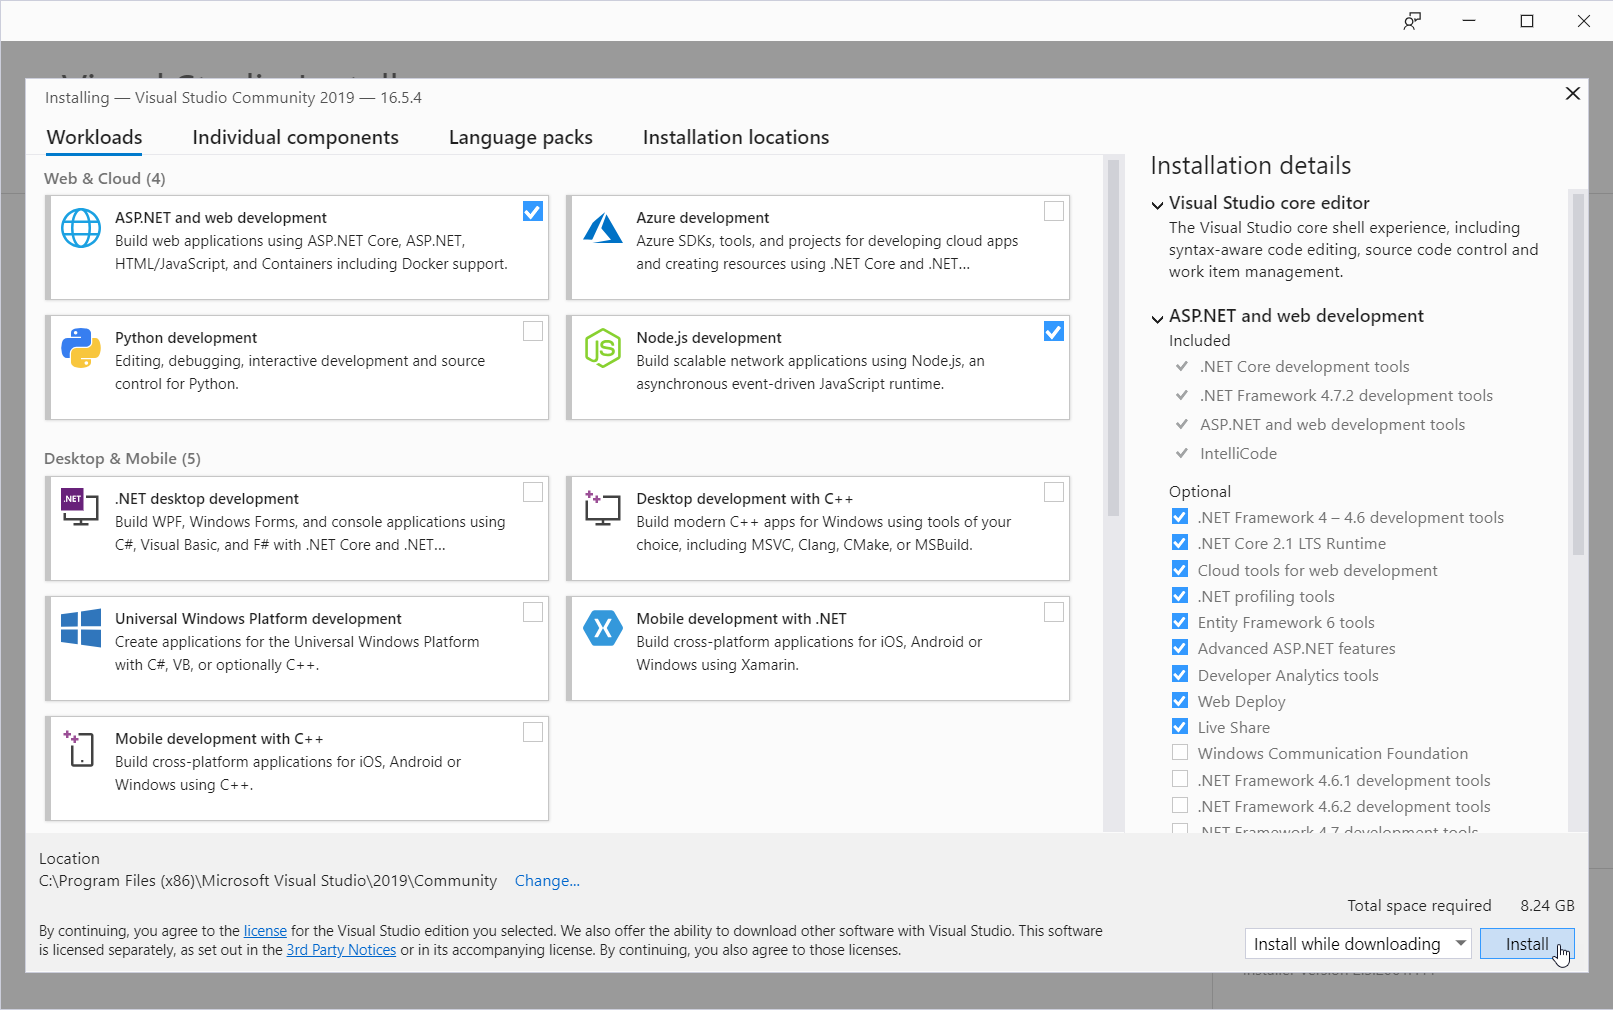This screenshot has height=1010, width=1613.
Task: Click the Azure development logo icon
Action: 603,228
